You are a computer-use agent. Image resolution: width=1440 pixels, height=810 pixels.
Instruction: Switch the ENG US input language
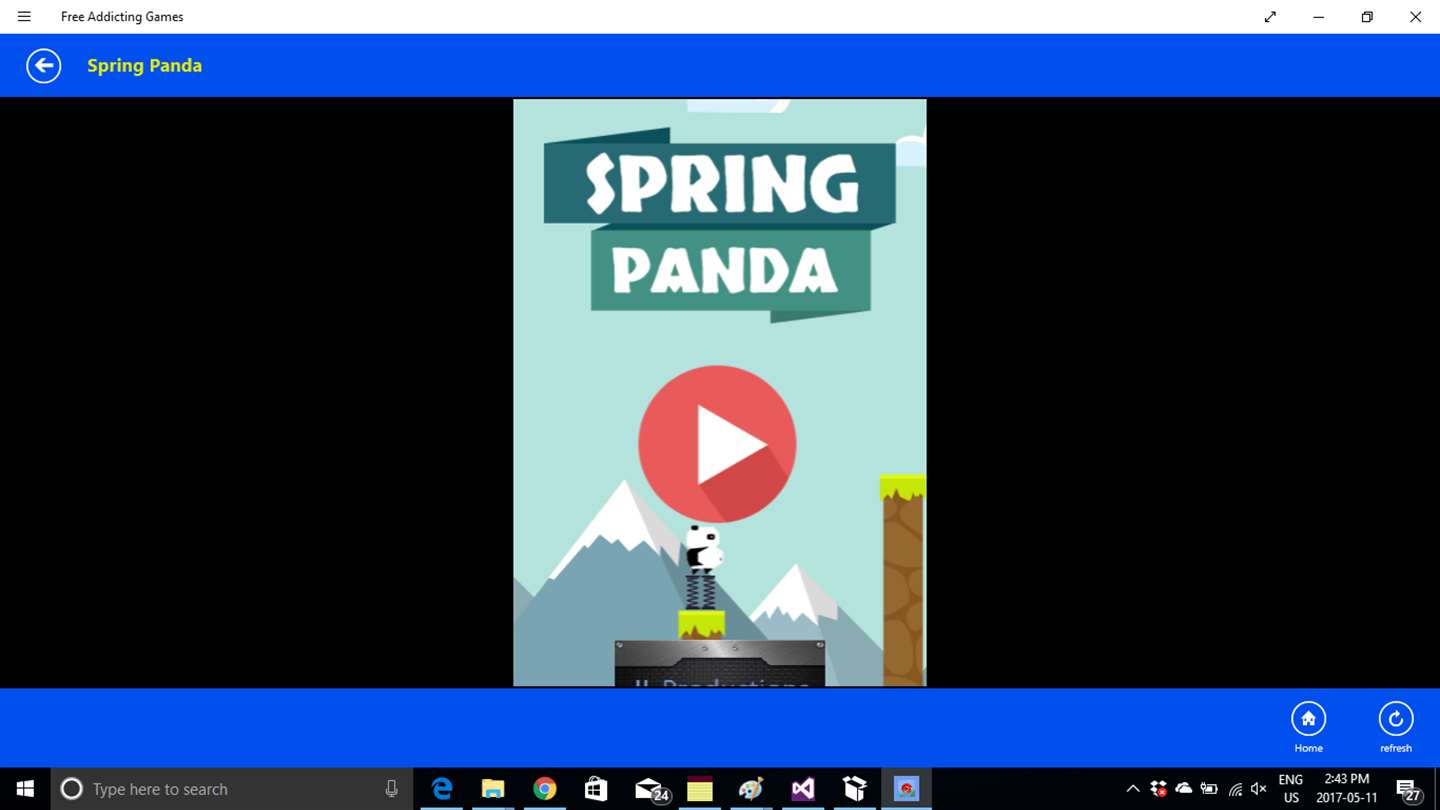click(1291, 789)
